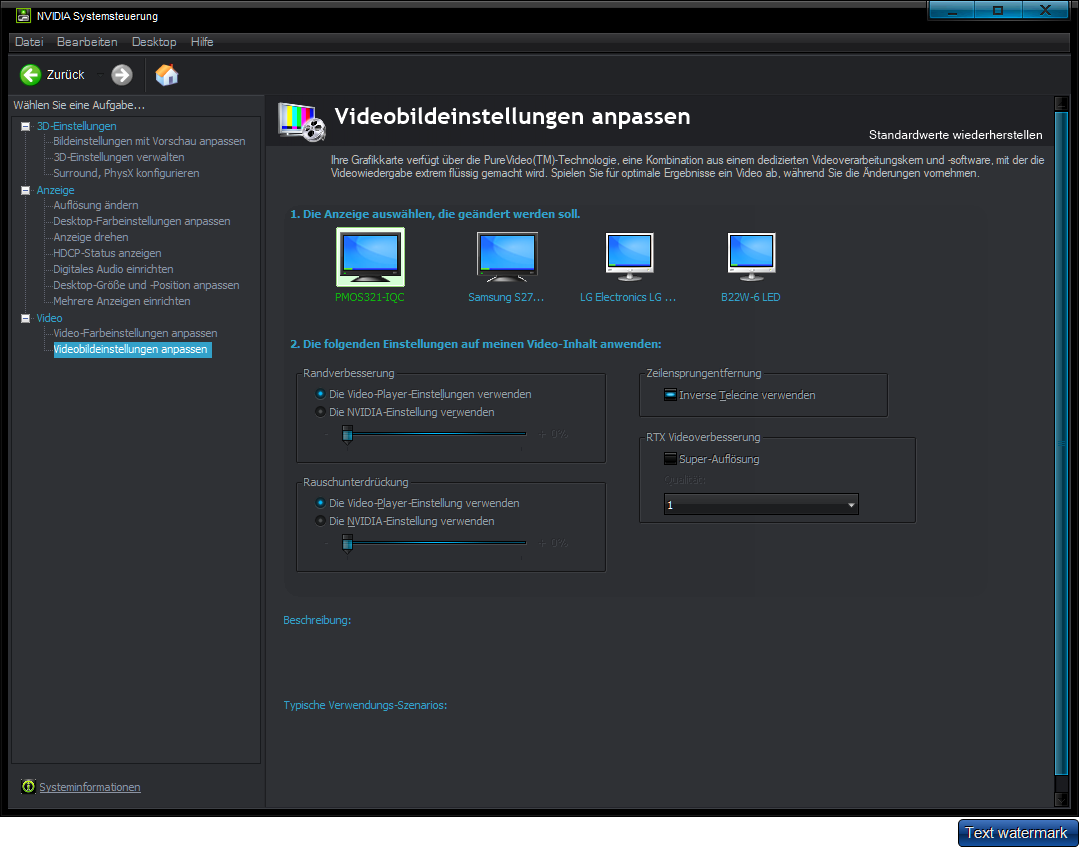Select the LG Electronics monitor icon
Viewport: 1079px width, 847px height.
[629, 257]
